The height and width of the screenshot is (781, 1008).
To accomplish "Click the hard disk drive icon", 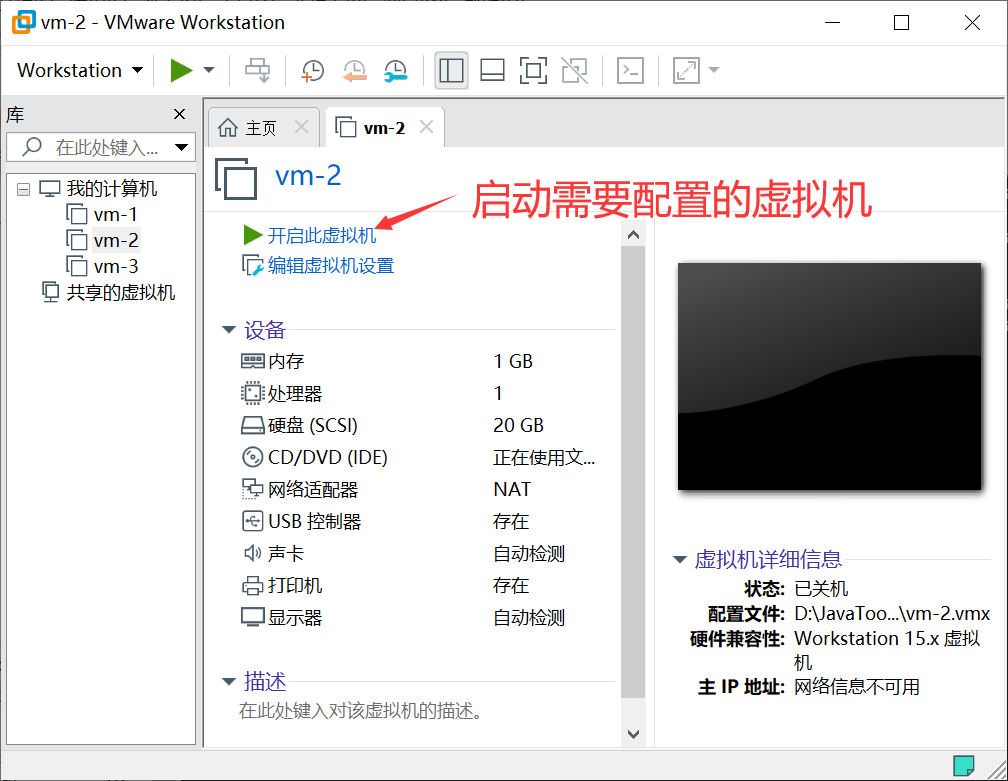I will click(x=253, y=426).
